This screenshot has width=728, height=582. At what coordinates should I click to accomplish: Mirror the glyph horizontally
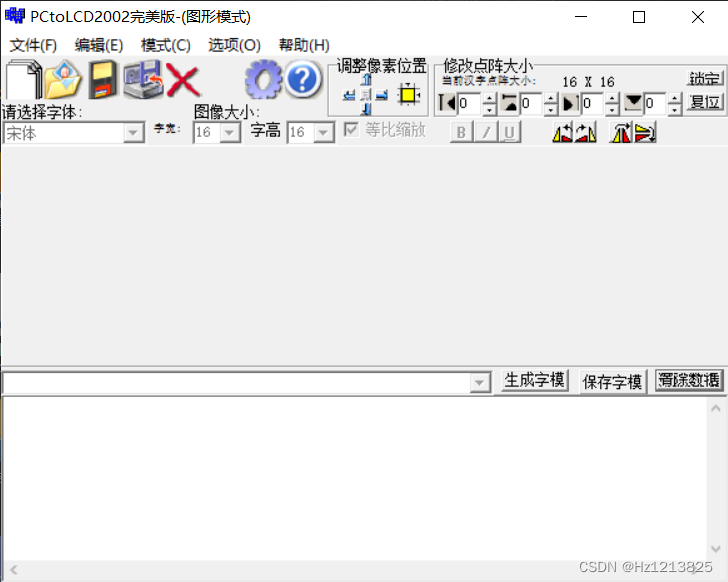[621, 133]
